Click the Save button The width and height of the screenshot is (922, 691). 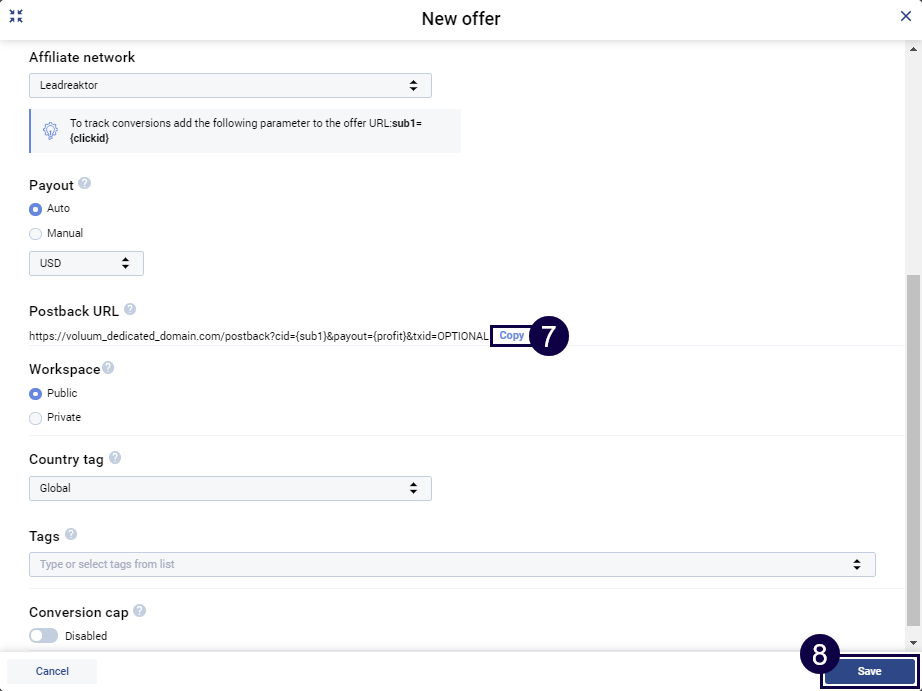click(869, 671)
